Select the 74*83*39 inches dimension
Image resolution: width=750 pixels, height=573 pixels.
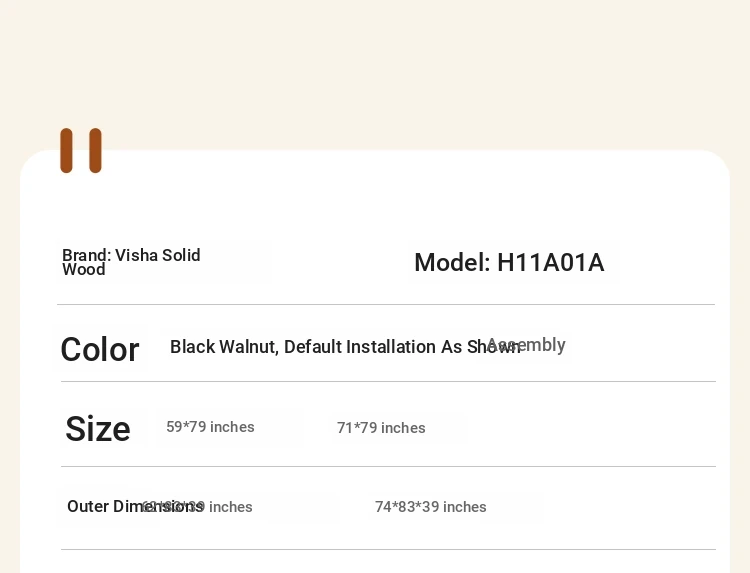point(430,507)
